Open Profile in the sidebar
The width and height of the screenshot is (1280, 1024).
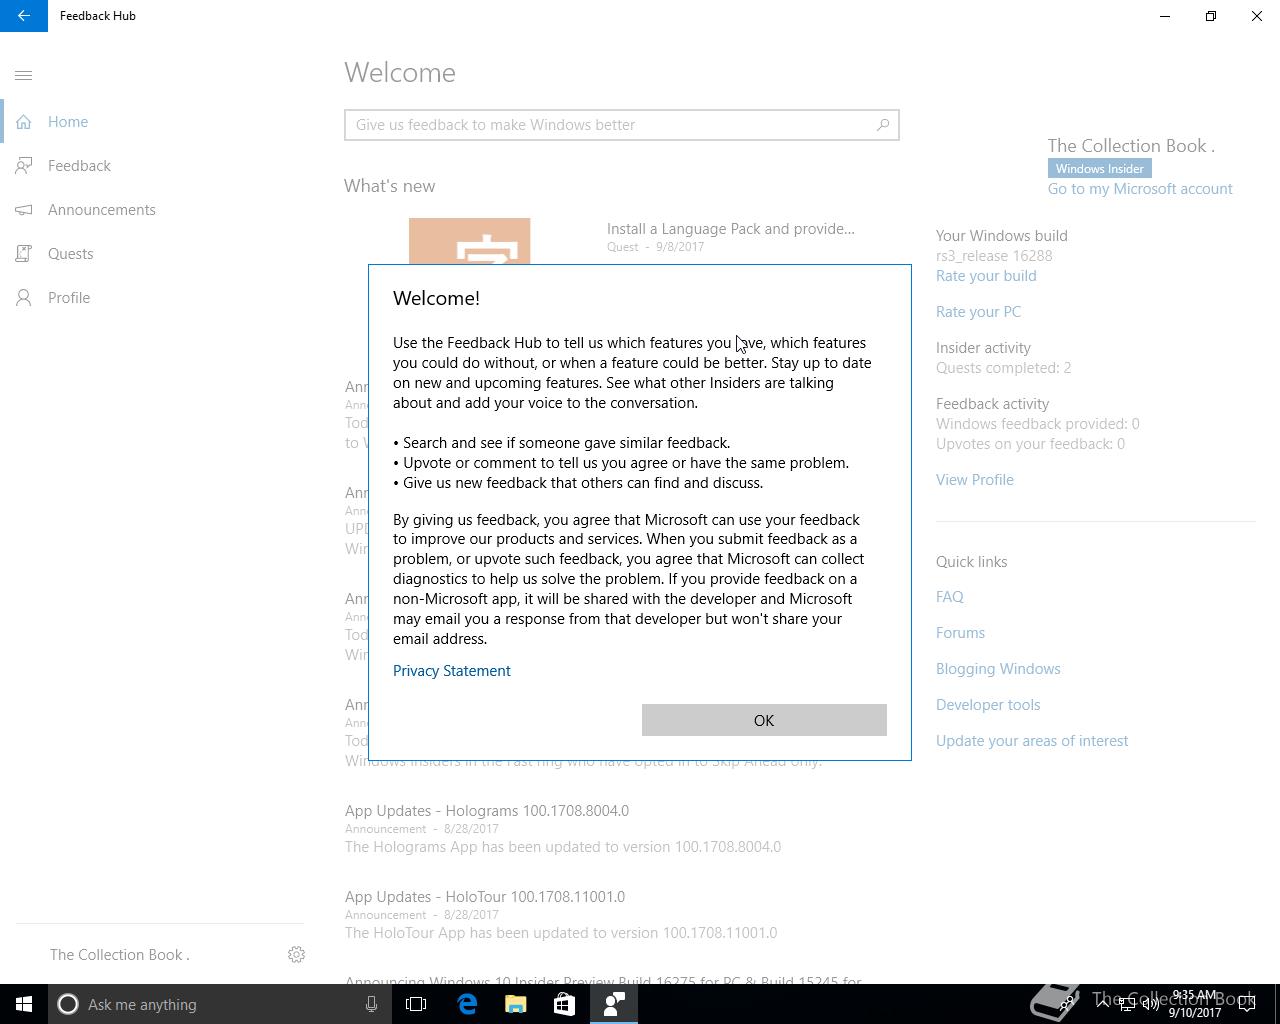click(152, 298)
